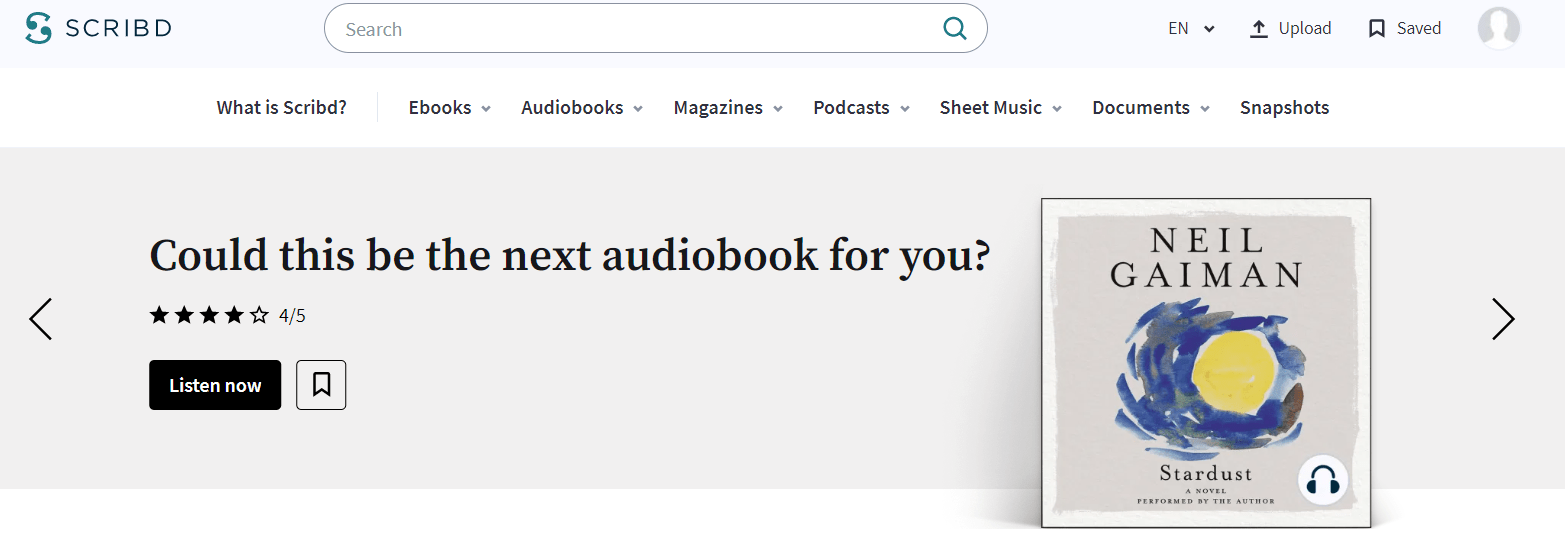Expand the Audiobooks menu
Screen dimensions: 1565x559
[582, 108]
